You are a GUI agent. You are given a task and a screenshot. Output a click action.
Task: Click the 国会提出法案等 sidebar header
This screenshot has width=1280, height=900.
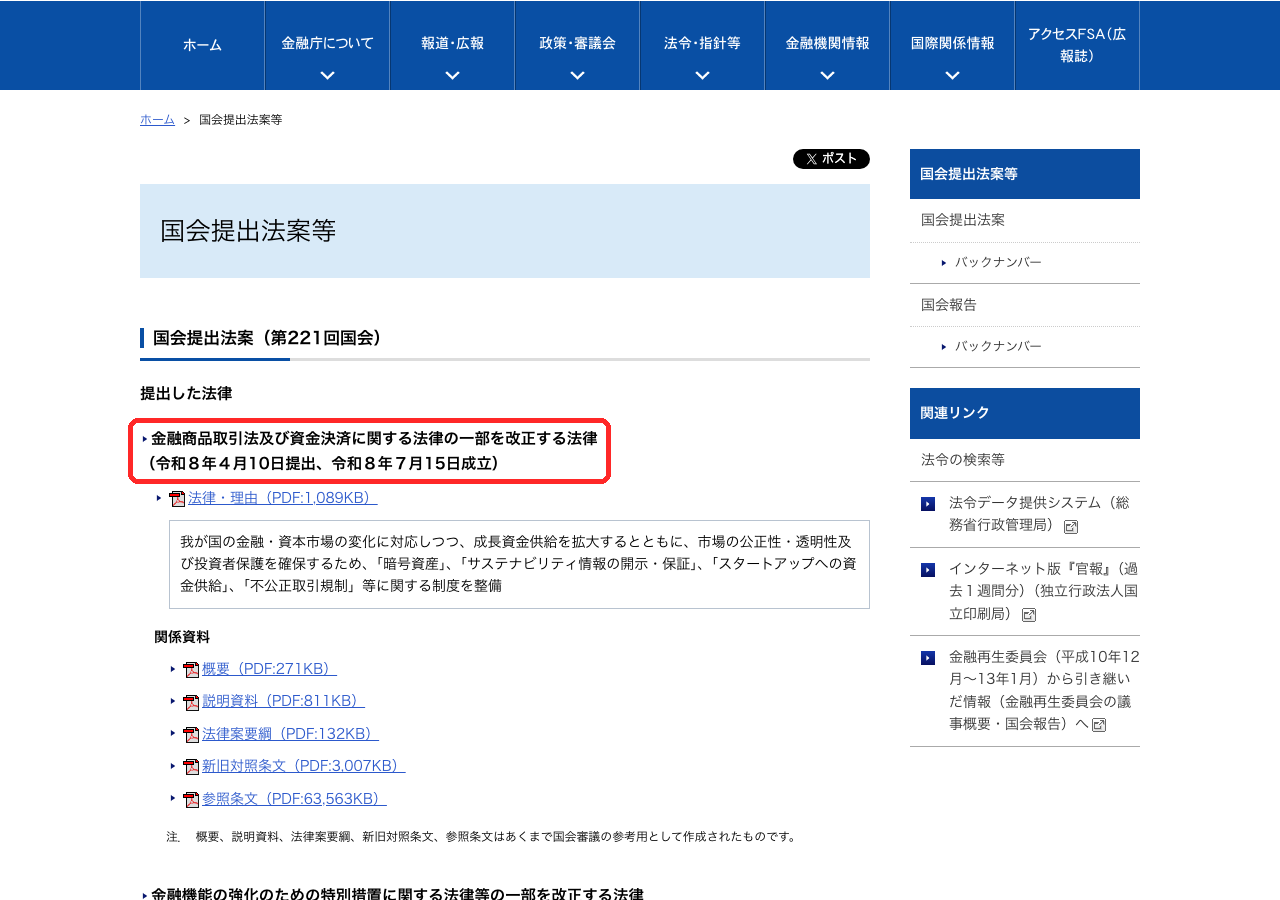click(1025, 174)
